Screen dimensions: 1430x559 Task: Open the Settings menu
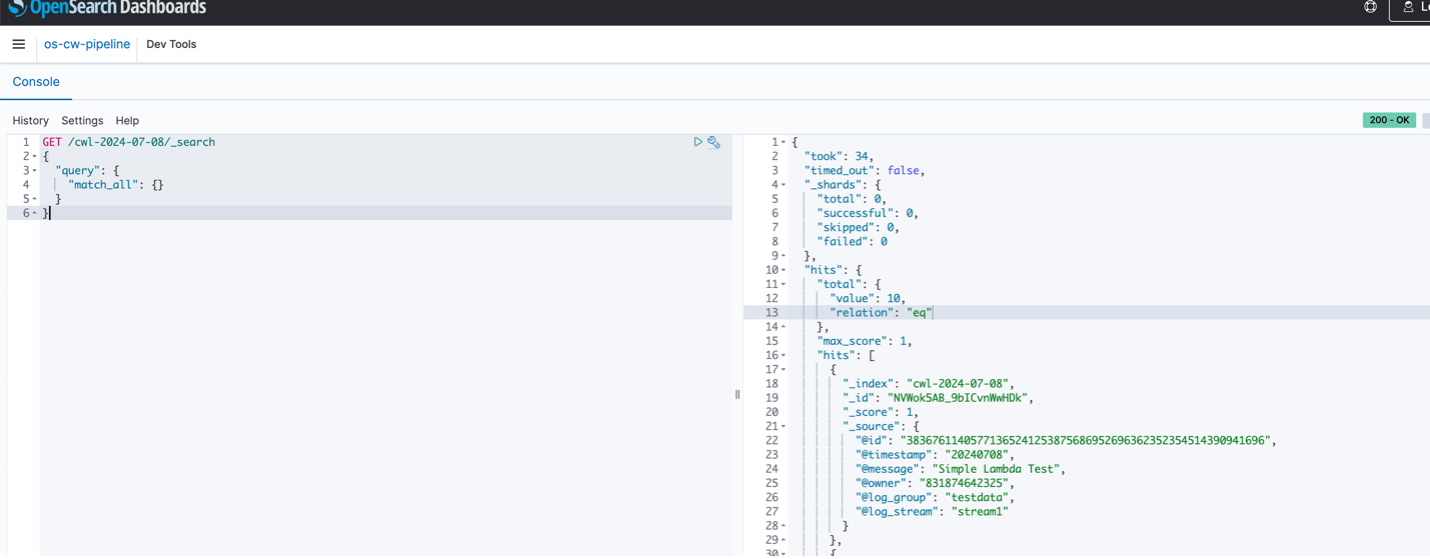(x=82, y=120)
